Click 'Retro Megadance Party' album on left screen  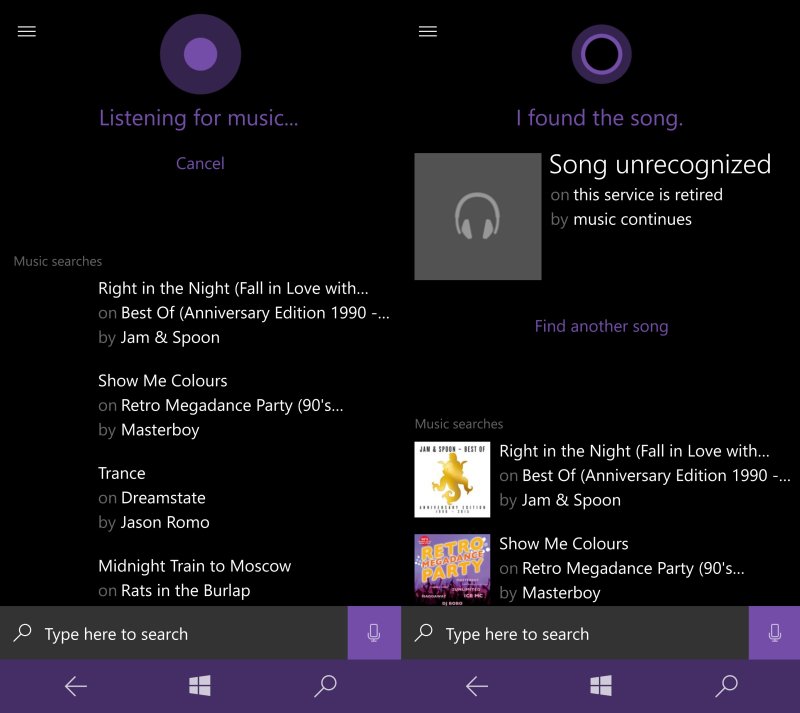[x=232, y=406]
